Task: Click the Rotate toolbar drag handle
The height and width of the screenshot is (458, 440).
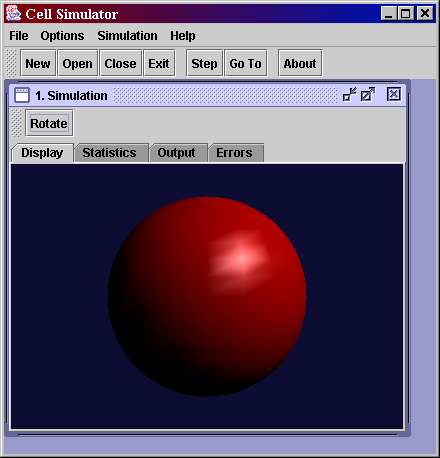Action: click(x=16, y=123)
